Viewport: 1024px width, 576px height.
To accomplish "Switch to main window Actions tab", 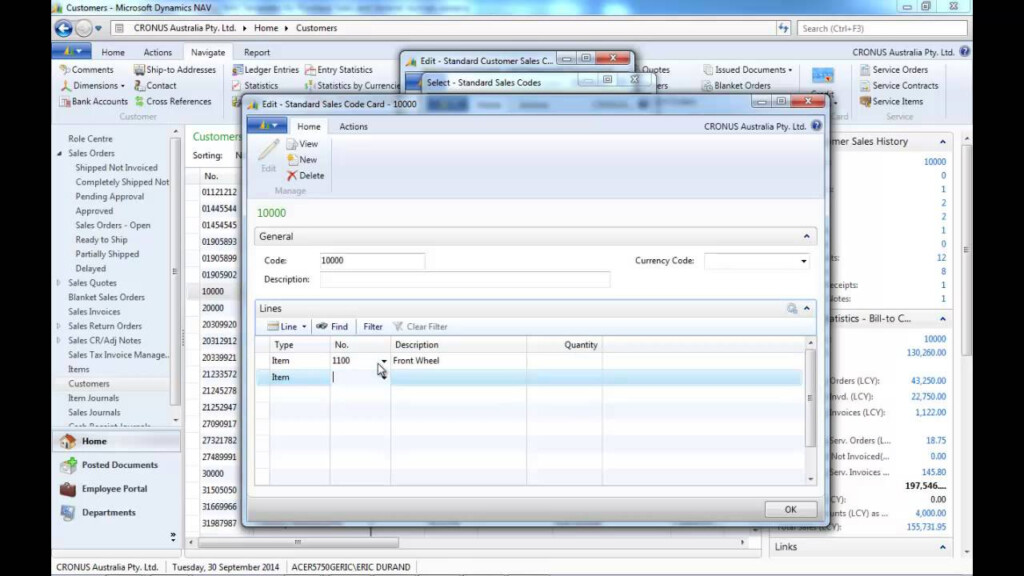I will point(157,52).
